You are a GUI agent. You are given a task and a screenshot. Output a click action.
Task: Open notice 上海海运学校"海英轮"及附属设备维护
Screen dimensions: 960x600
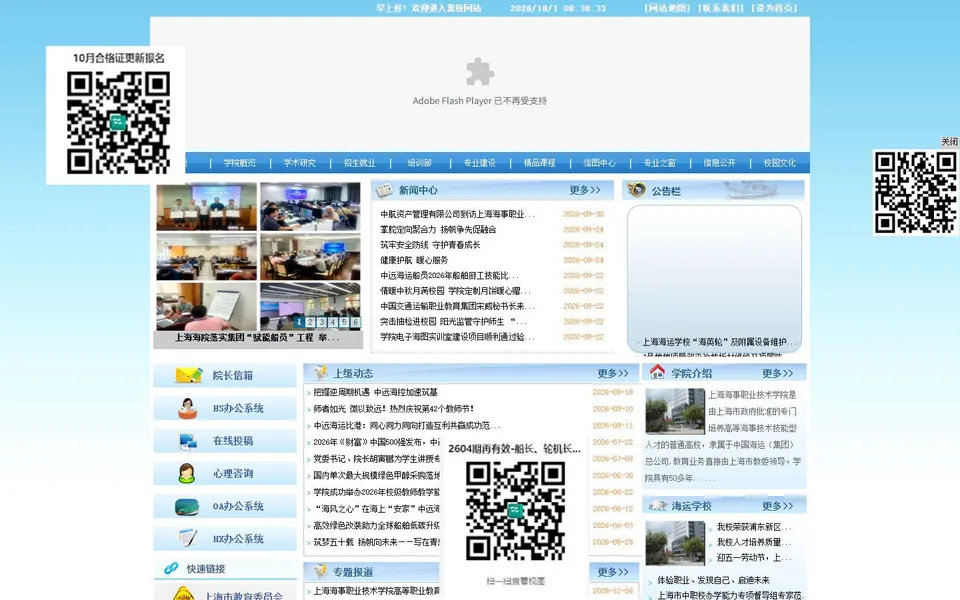[719, 342]
